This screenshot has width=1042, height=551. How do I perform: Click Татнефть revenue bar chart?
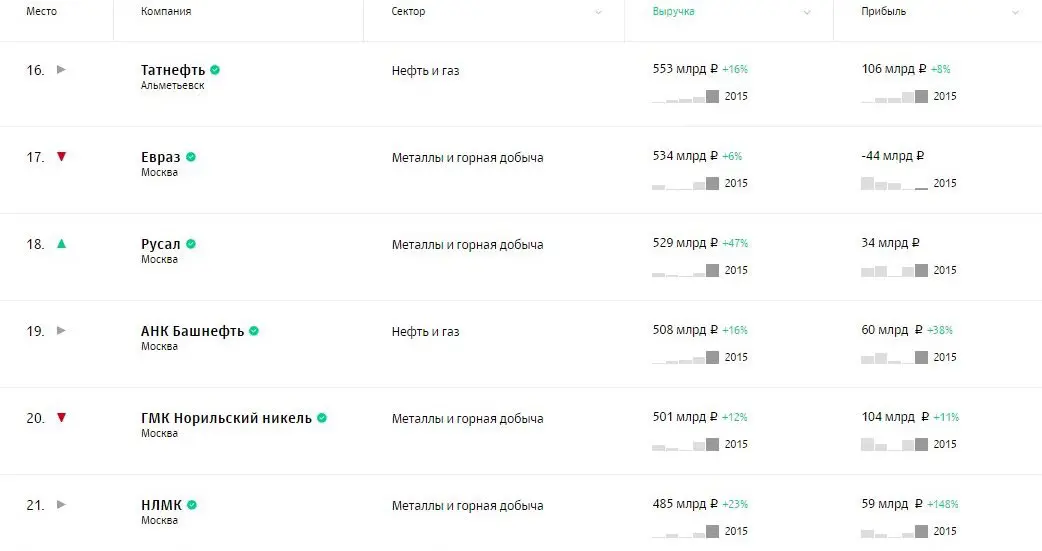(x=685, y=97)
